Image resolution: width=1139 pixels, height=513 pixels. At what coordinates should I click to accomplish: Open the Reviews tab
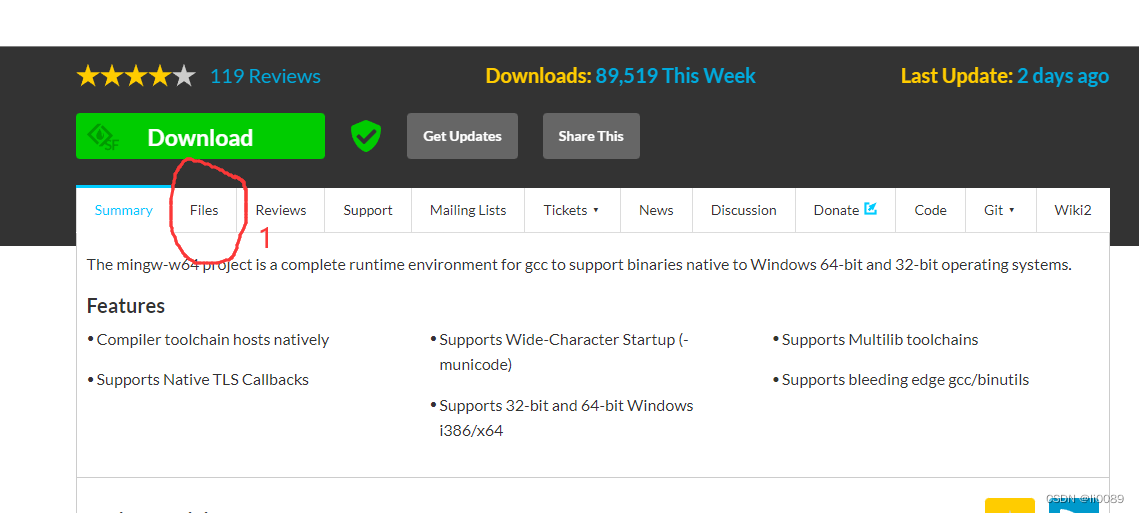pyautogui.click(x=280, y=210)
